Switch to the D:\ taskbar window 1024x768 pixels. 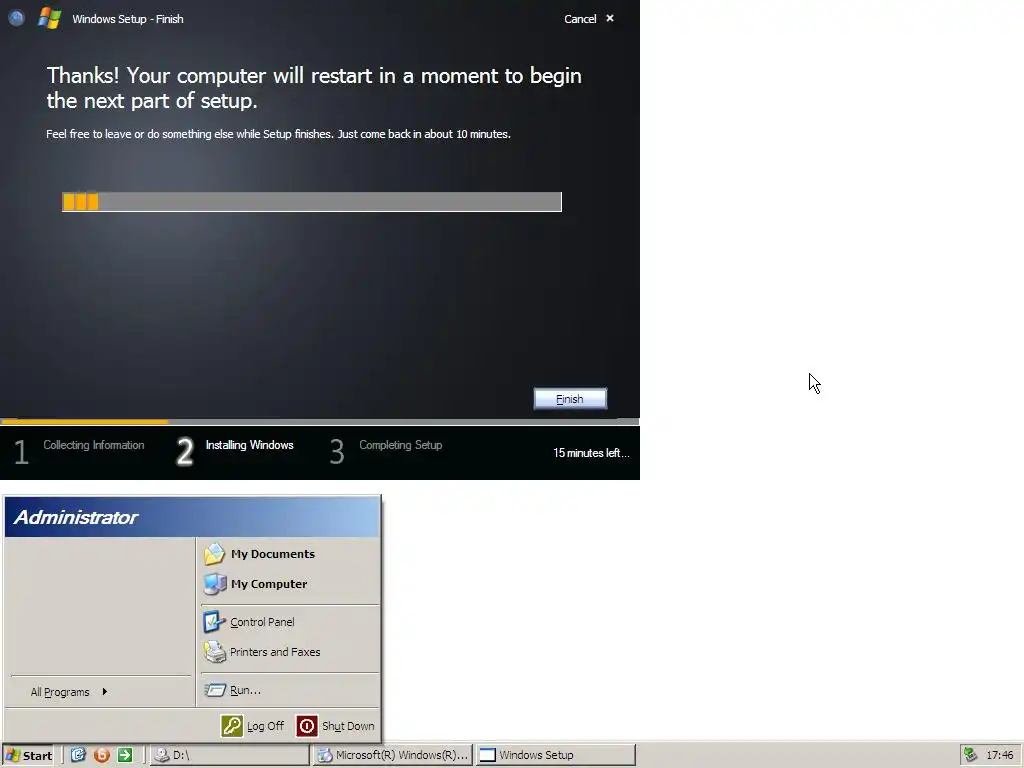click(230, 755)
